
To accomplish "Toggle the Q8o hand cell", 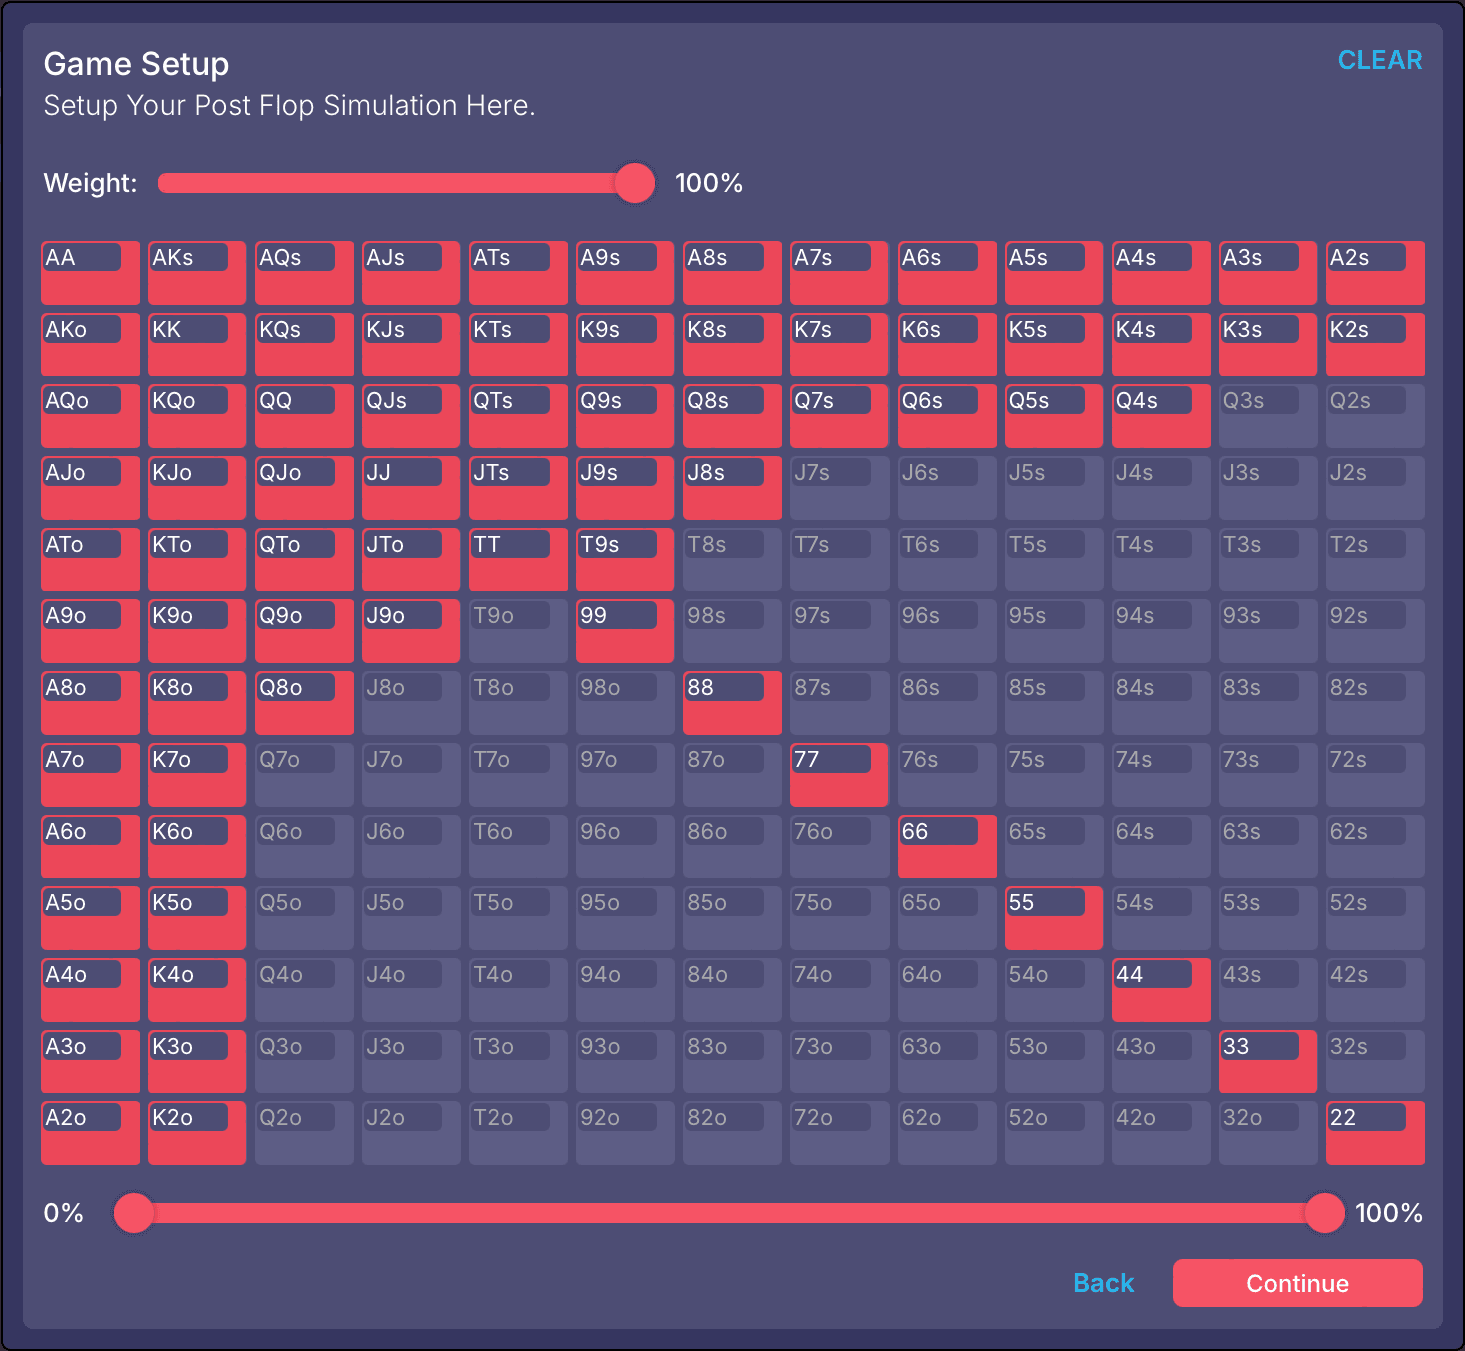I will pos(304,703).
